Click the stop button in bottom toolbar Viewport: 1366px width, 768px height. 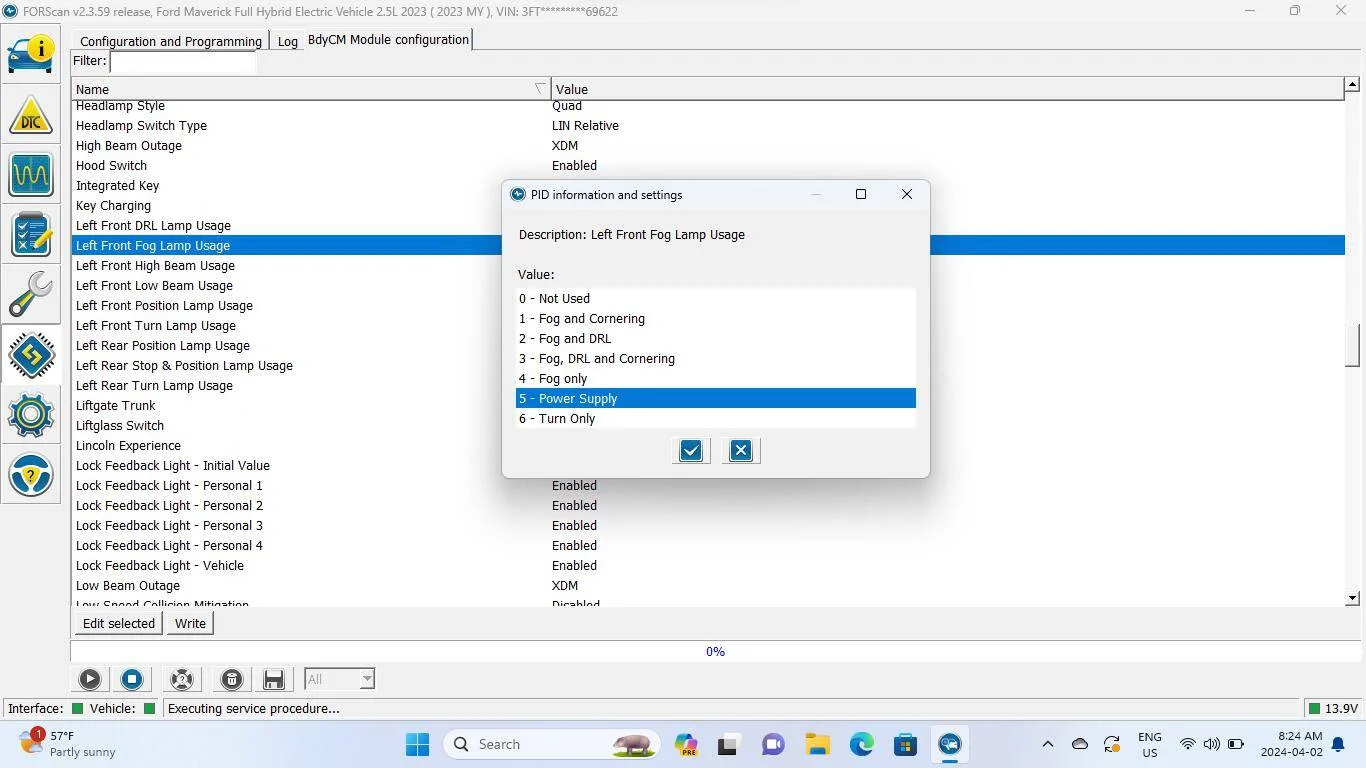[132, 679]
